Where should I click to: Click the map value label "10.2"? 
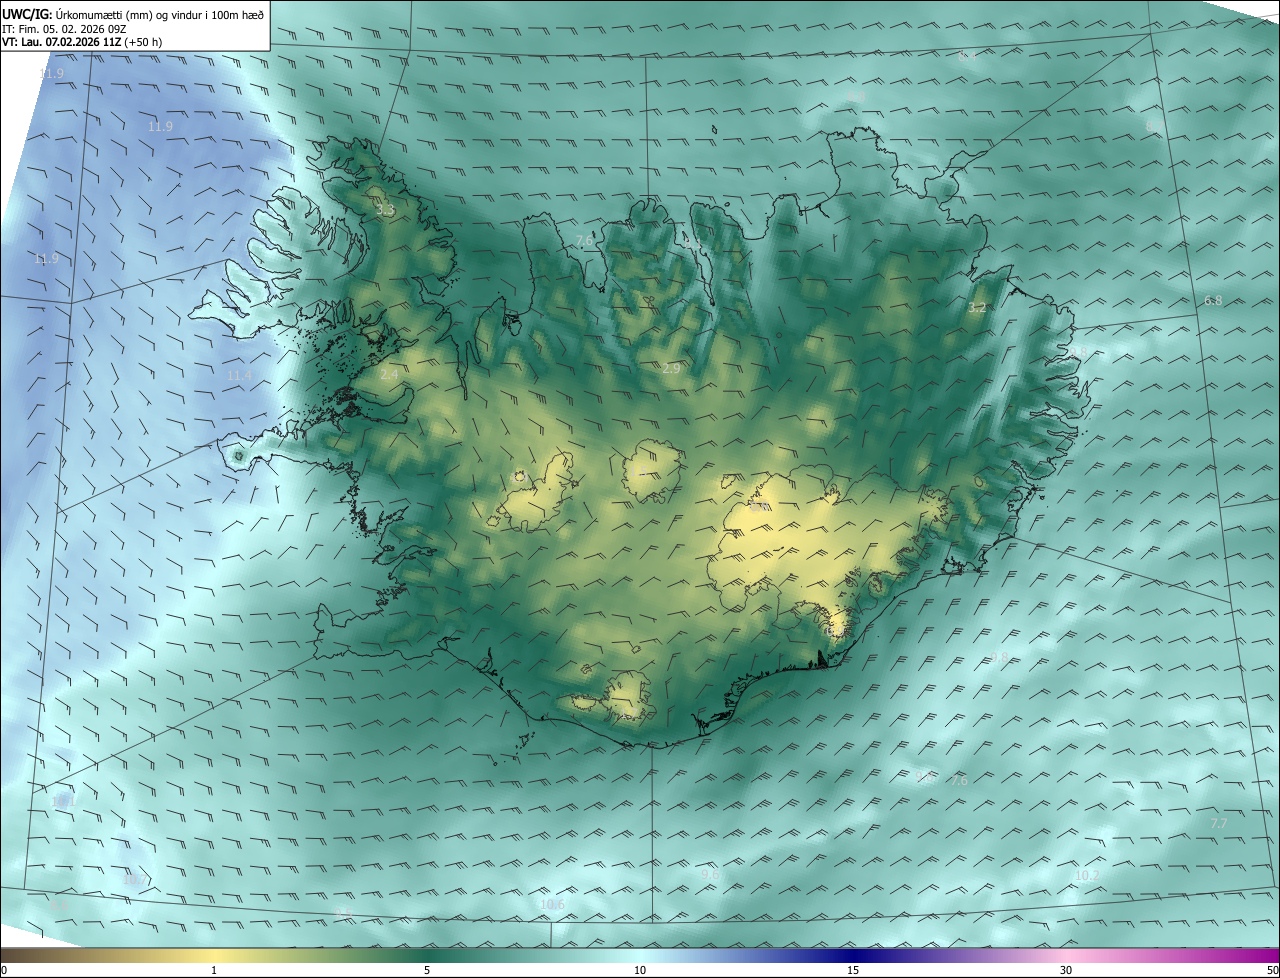click(1087, 876)
